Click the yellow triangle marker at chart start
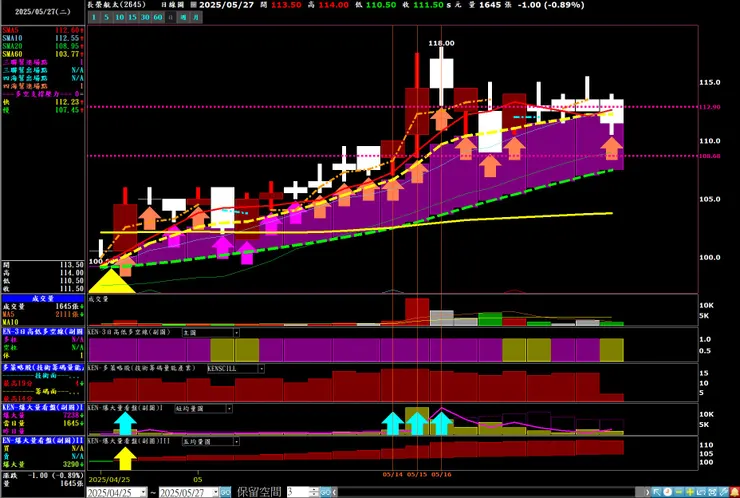 coord(111,281)
